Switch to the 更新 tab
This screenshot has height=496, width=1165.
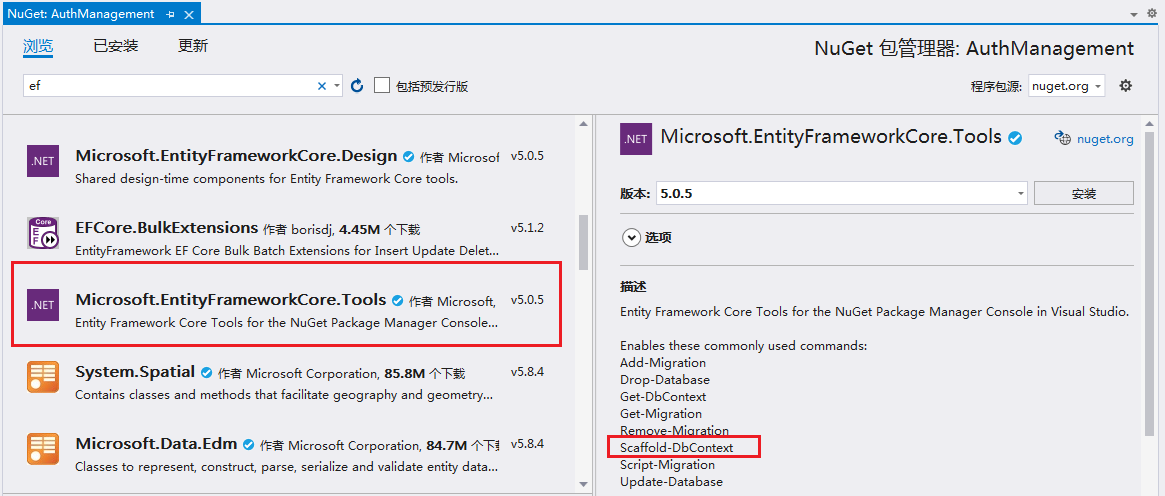(x=193, y=46)
